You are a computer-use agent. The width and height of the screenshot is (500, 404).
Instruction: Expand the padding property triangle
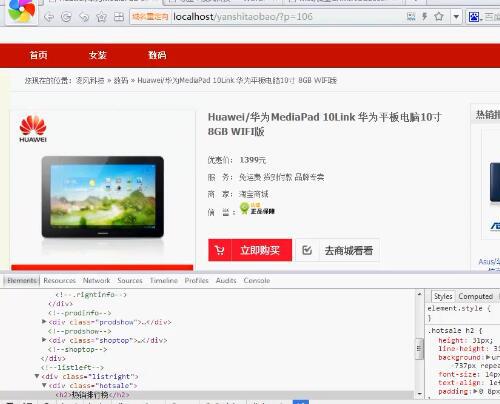pos(476,391)
